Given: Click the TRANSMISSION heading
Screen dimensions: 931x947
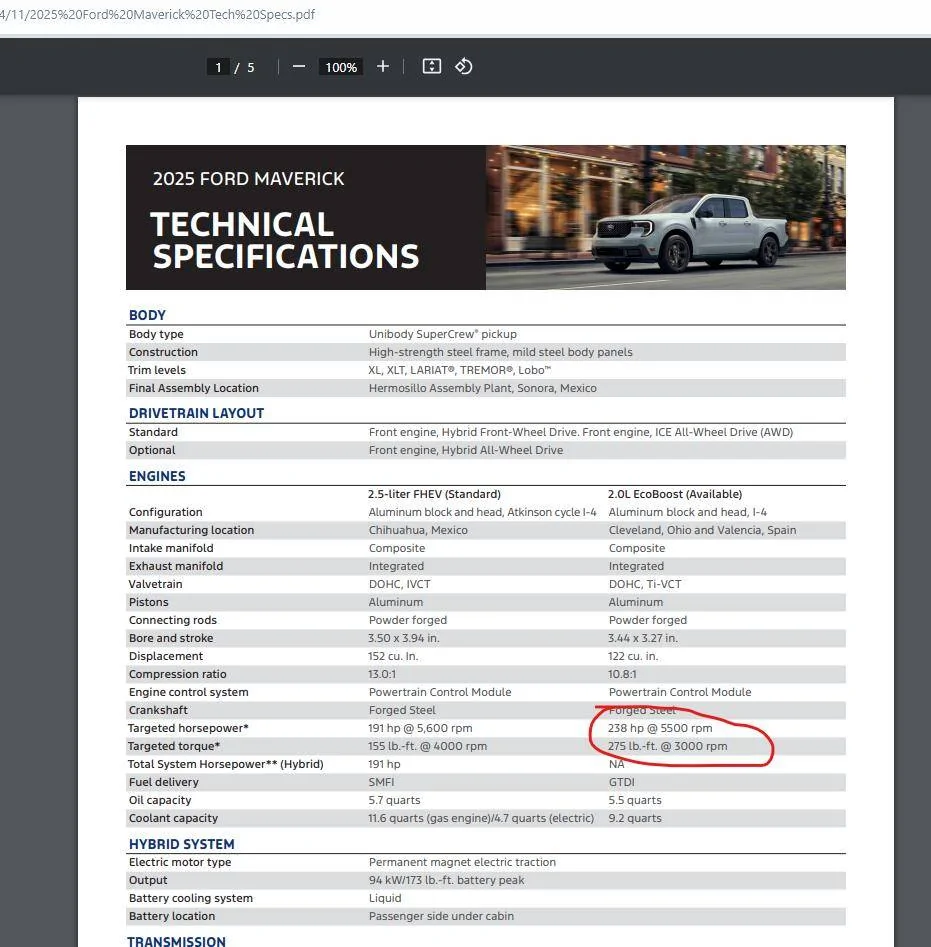Looking at the screenshot, I should [176, 941].
